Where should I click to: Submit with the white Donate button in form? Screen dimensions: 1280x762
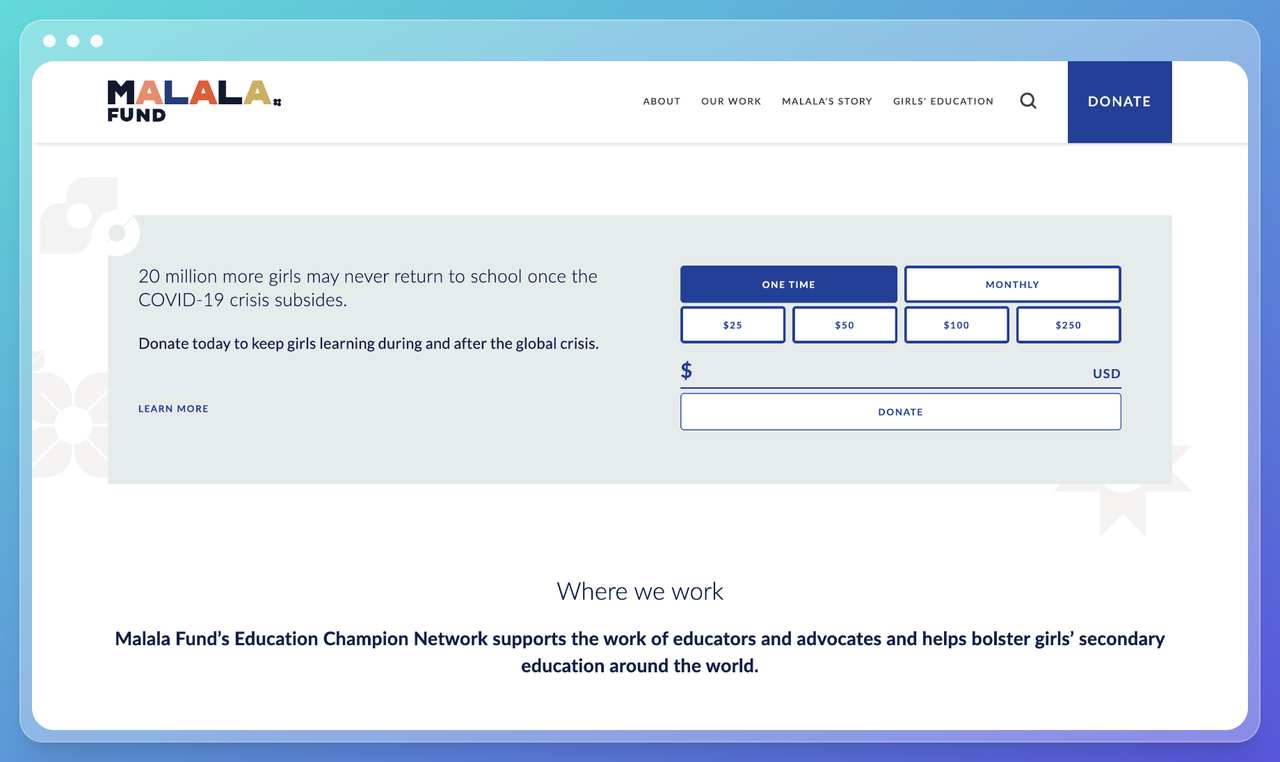point(901,412)
